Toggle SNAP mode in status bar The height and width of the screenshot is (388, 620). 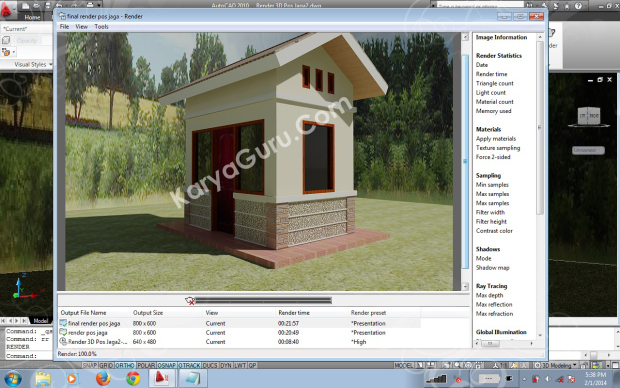click(x=90, y=365)
